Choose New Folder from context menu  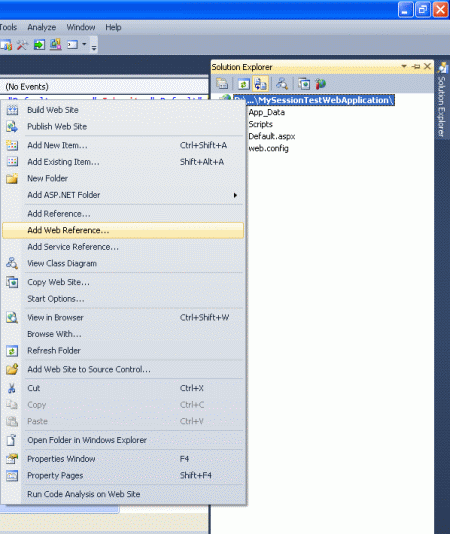tap(123, 178)
